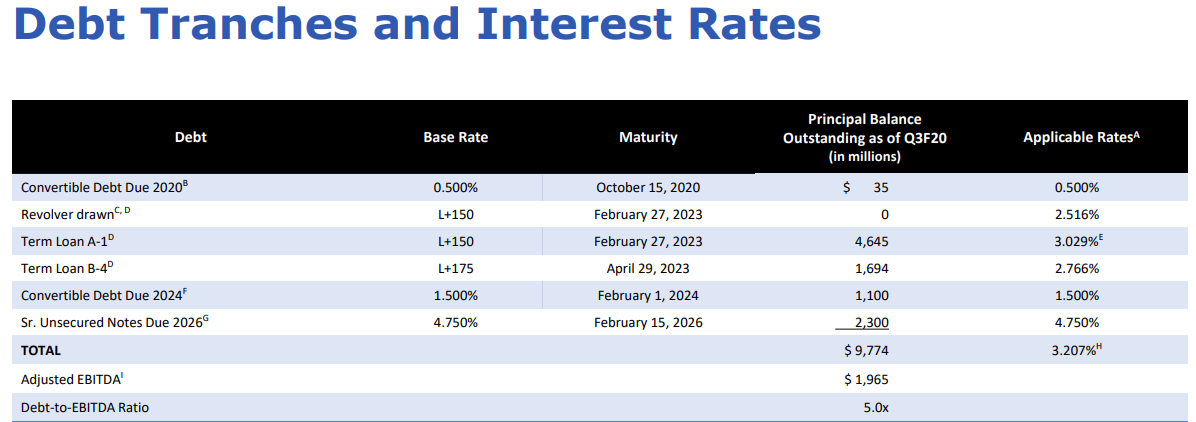Select the Term Loan B-4 row label
This screenshot has height=422, width=1196.
(69, 268)
